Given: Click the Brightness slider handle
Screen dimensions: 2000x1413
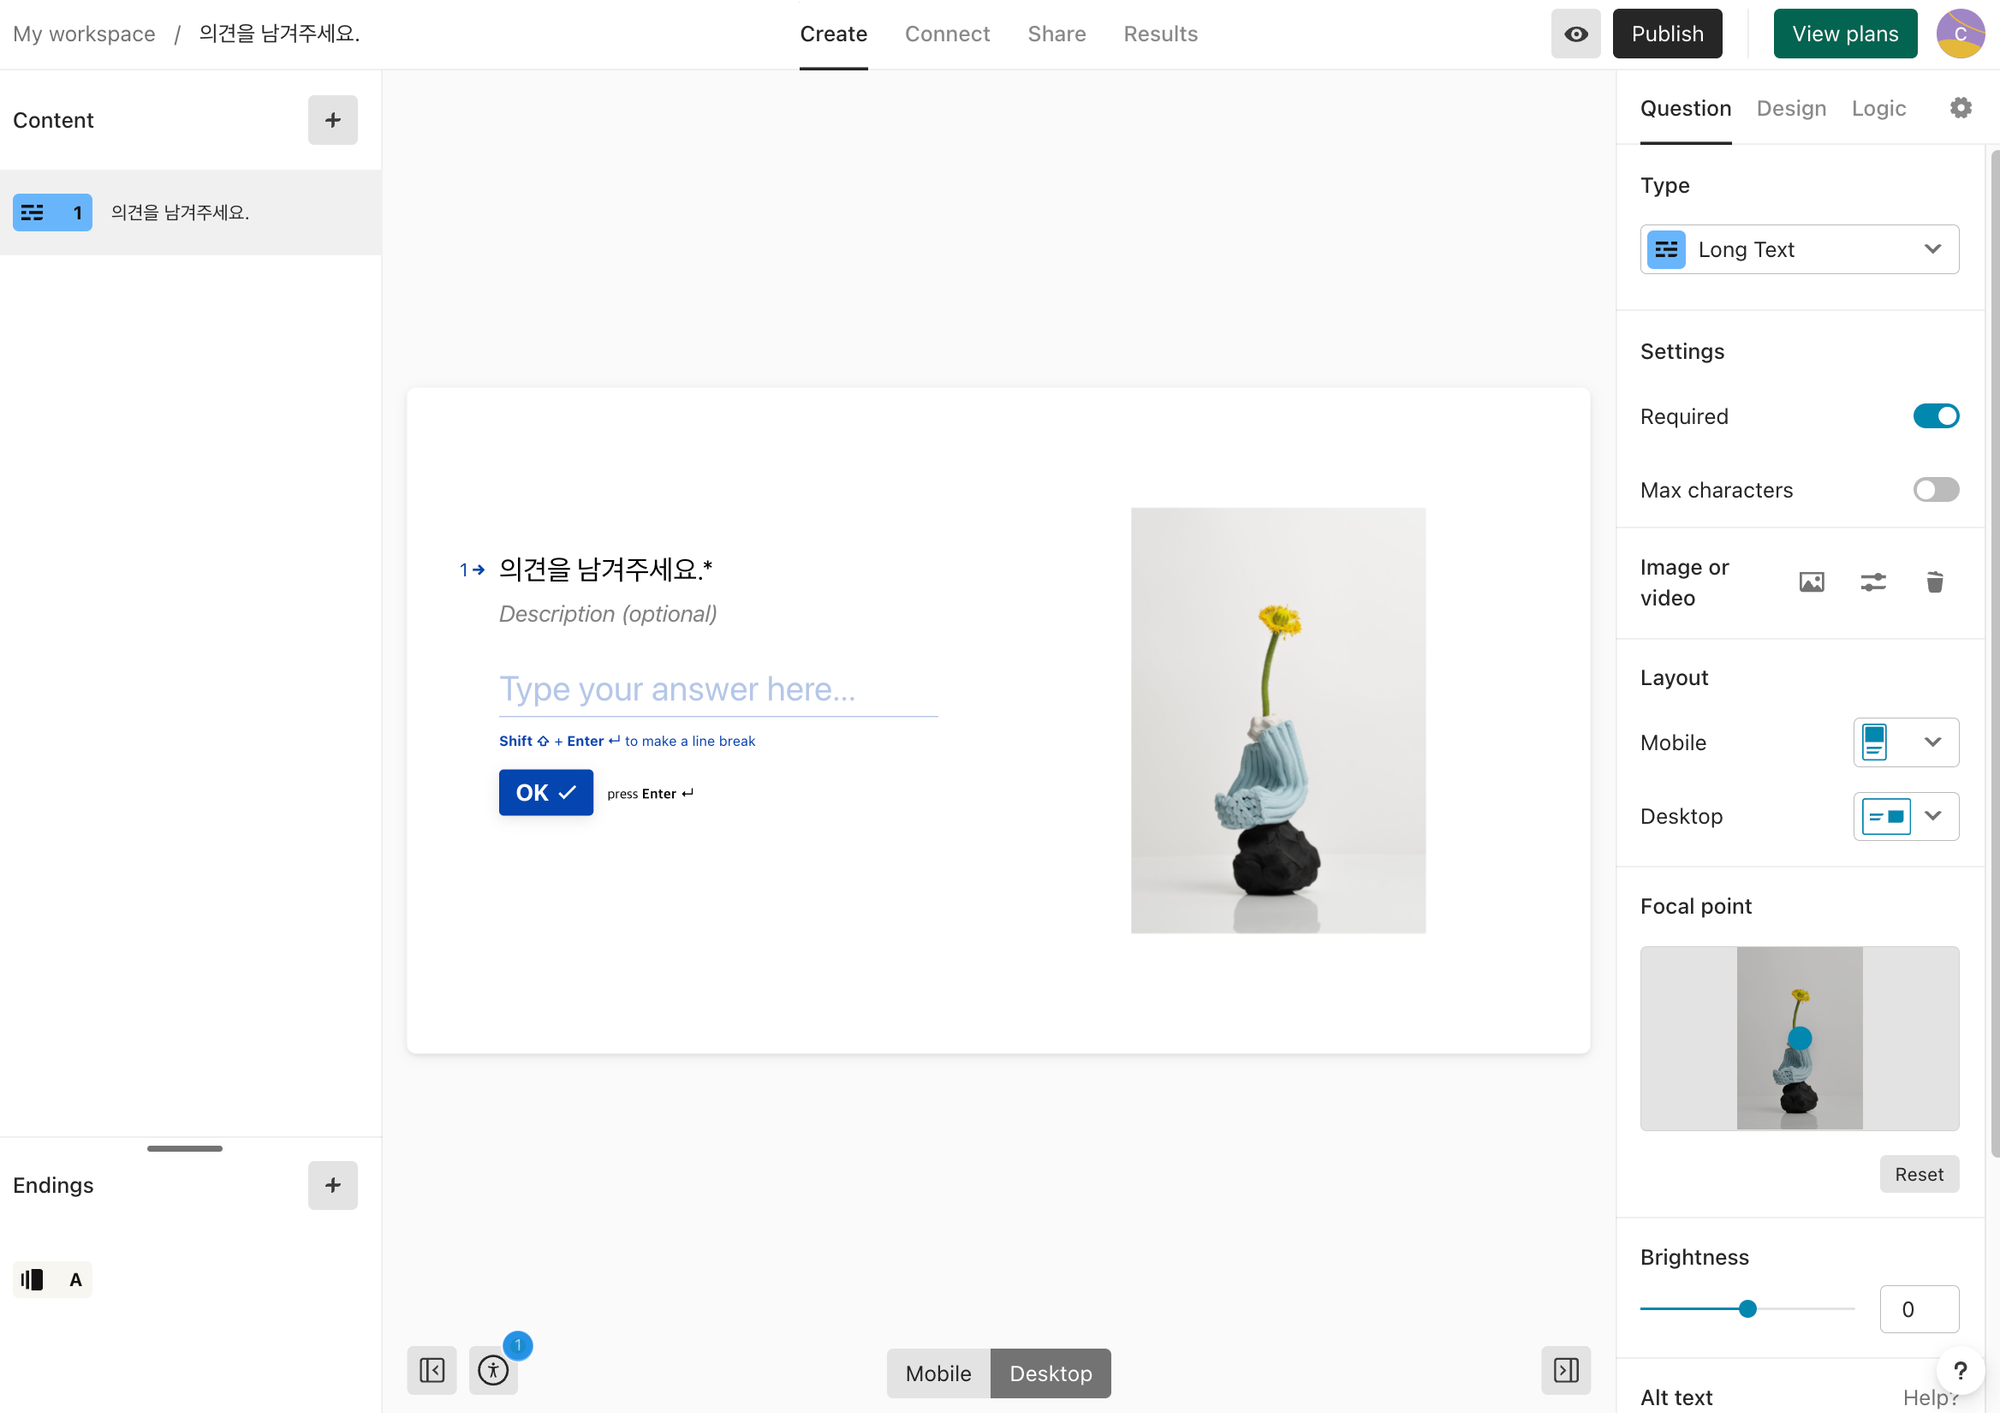Looking at the screenshot, I should pyautogui.click(x=1747, y=1309).
